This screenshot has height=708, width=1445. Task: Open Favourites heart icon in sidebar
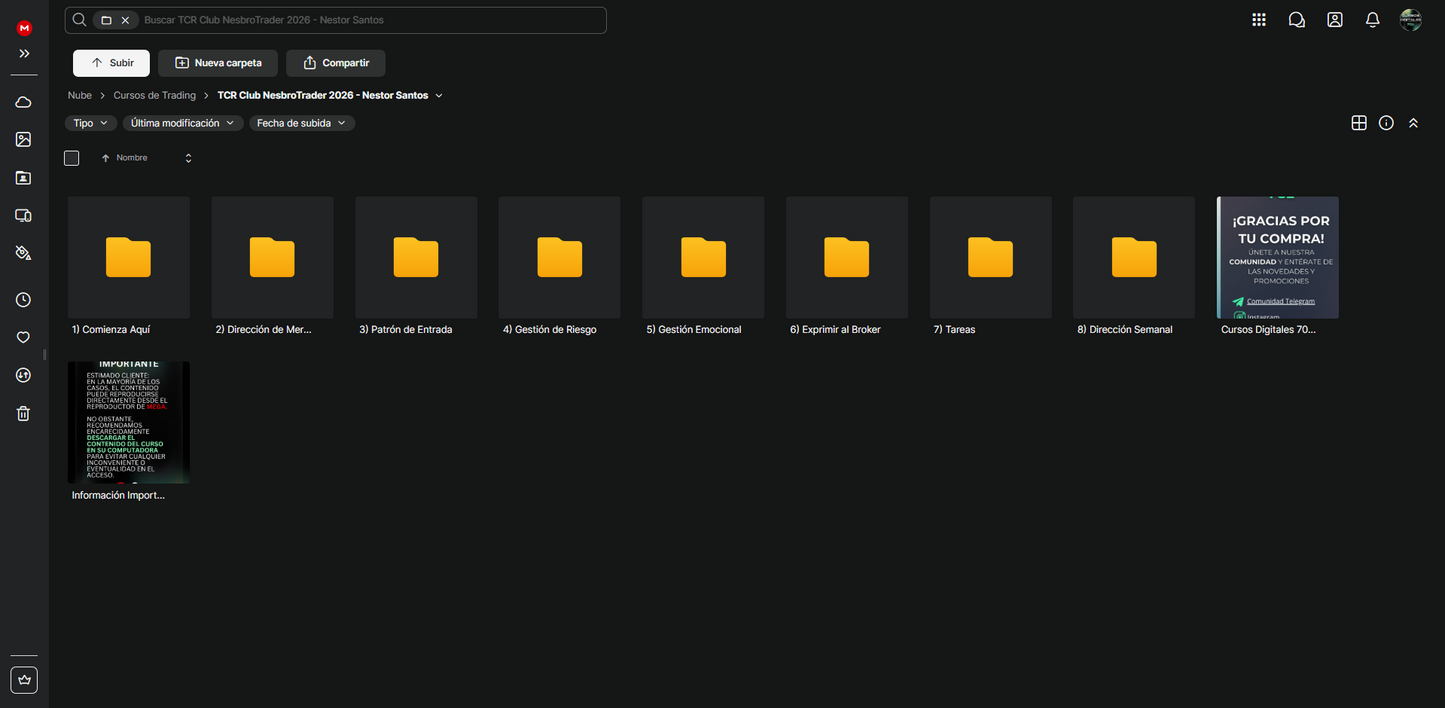pos(23,338)
